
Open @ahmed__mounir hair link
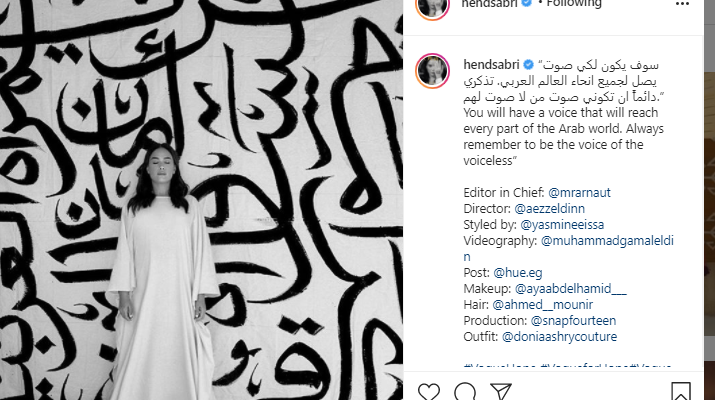tap(543, 305)
